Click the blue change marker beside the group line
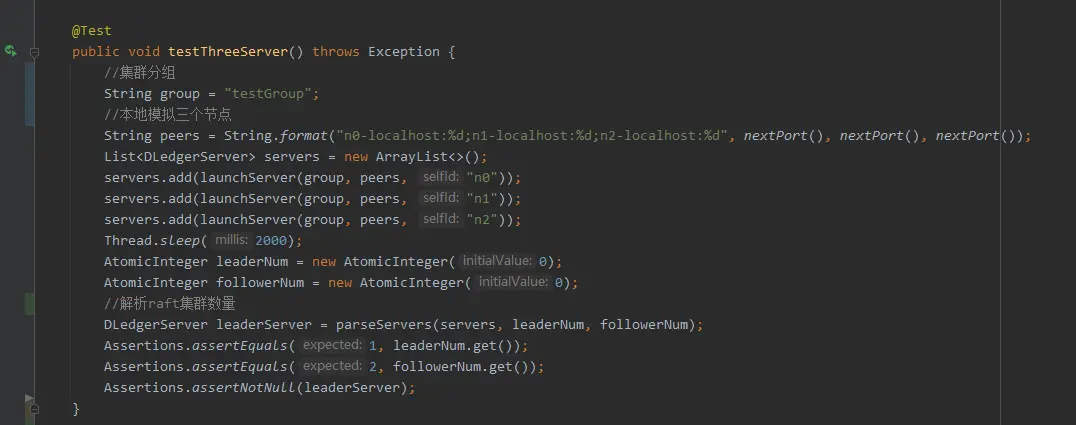This screenshot has height=425, width=1076. 30,94
